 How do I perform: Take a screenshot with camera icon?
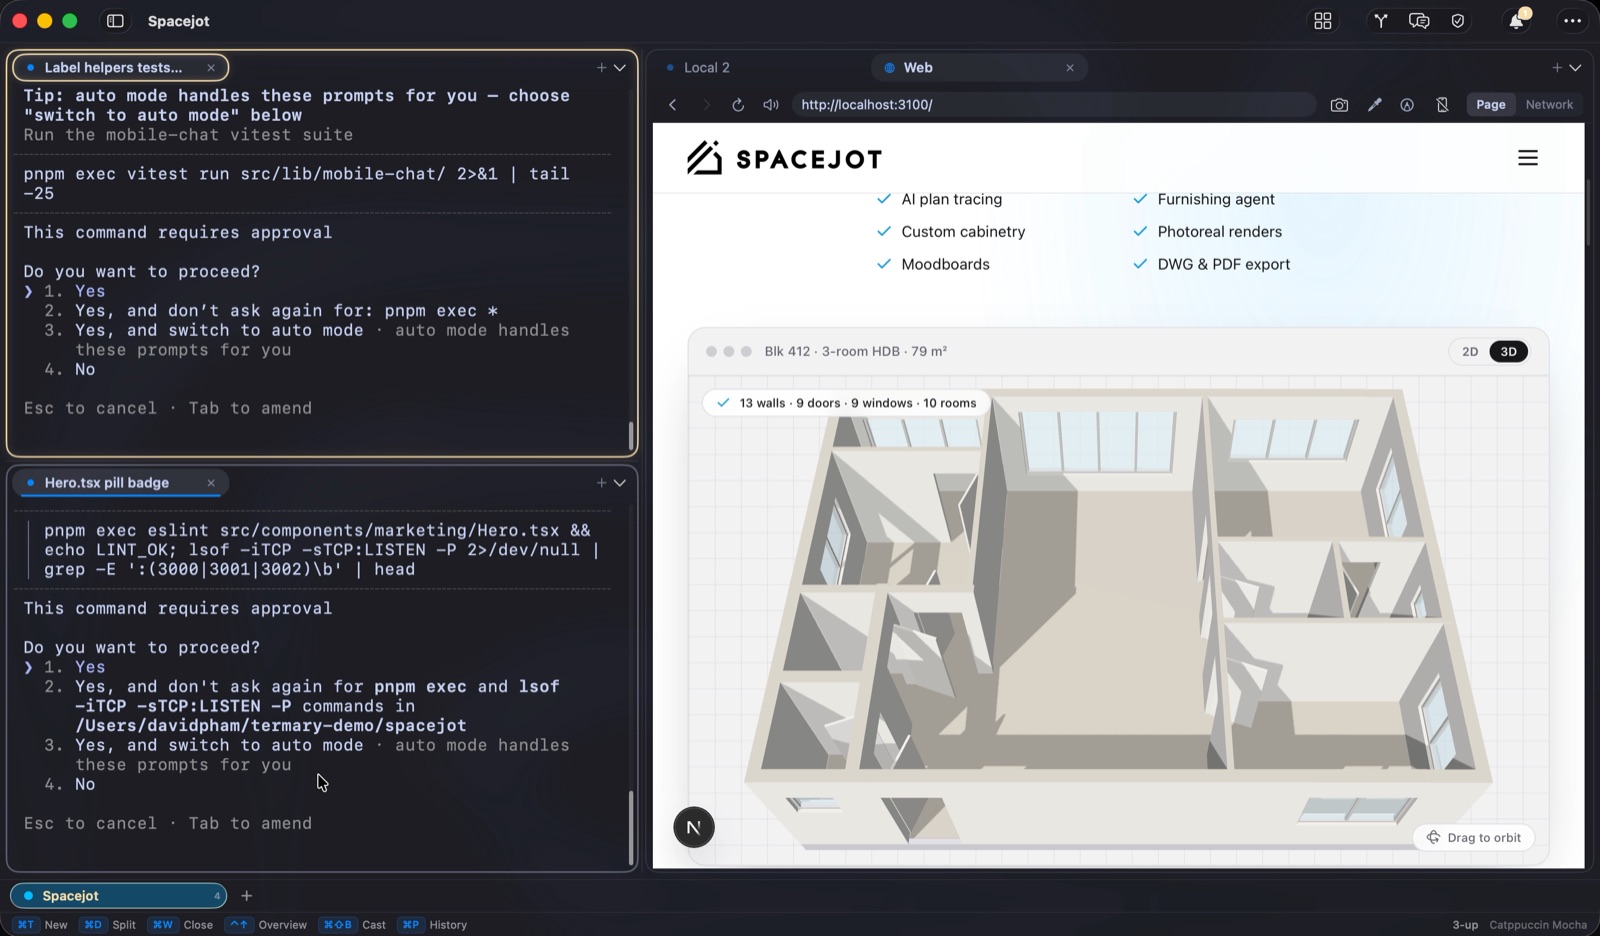click(1339, 105)
